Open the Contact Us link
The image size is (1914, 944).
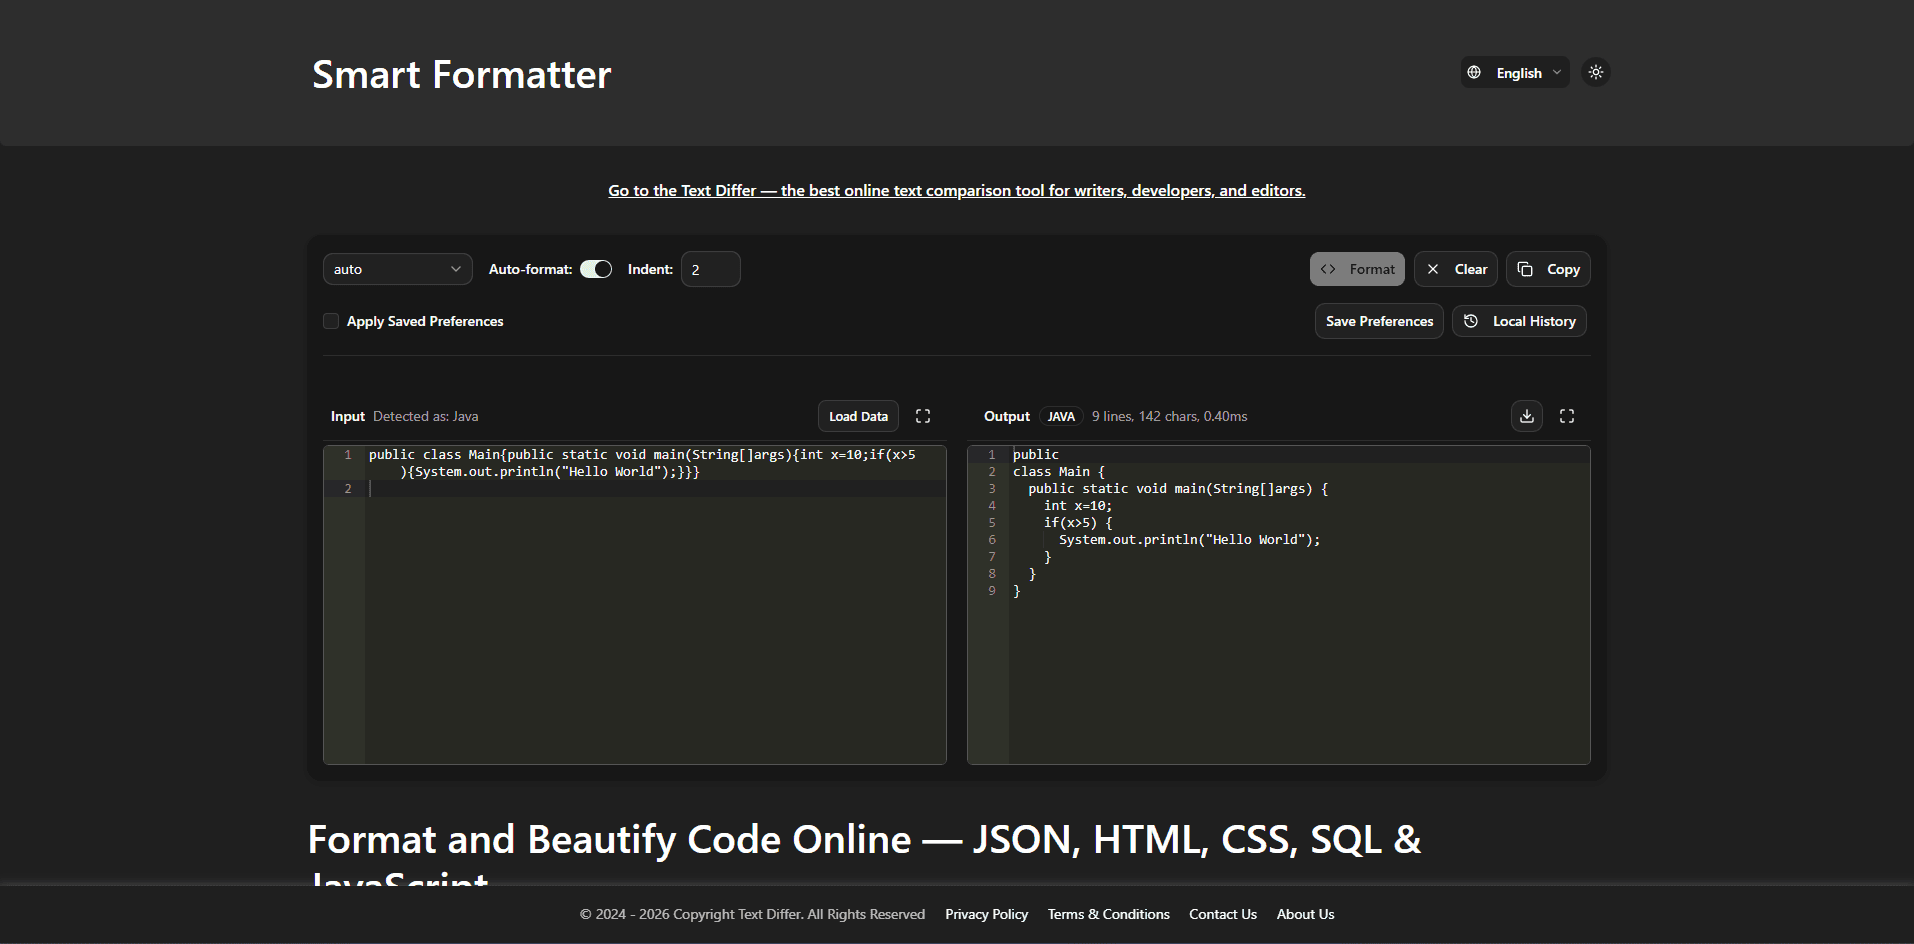point(1222,914)
